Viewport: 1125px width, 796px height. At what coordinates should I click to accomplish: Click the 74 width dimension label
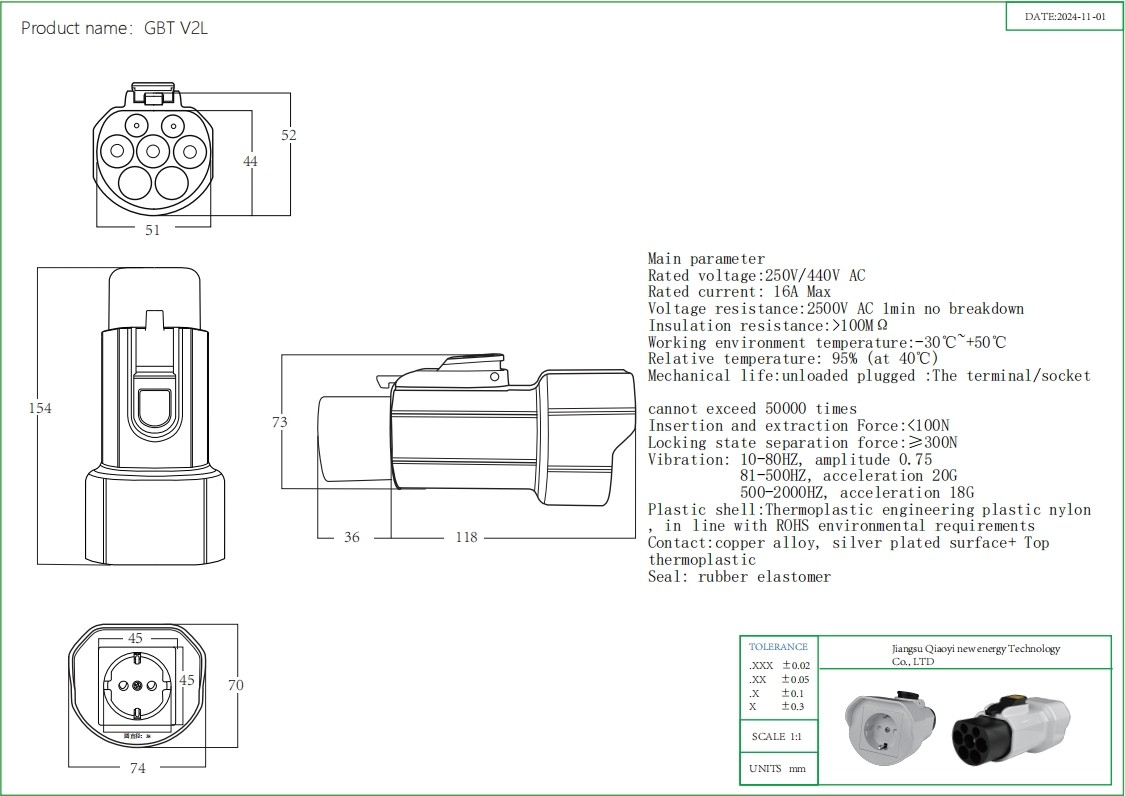[x=138, y=768]
